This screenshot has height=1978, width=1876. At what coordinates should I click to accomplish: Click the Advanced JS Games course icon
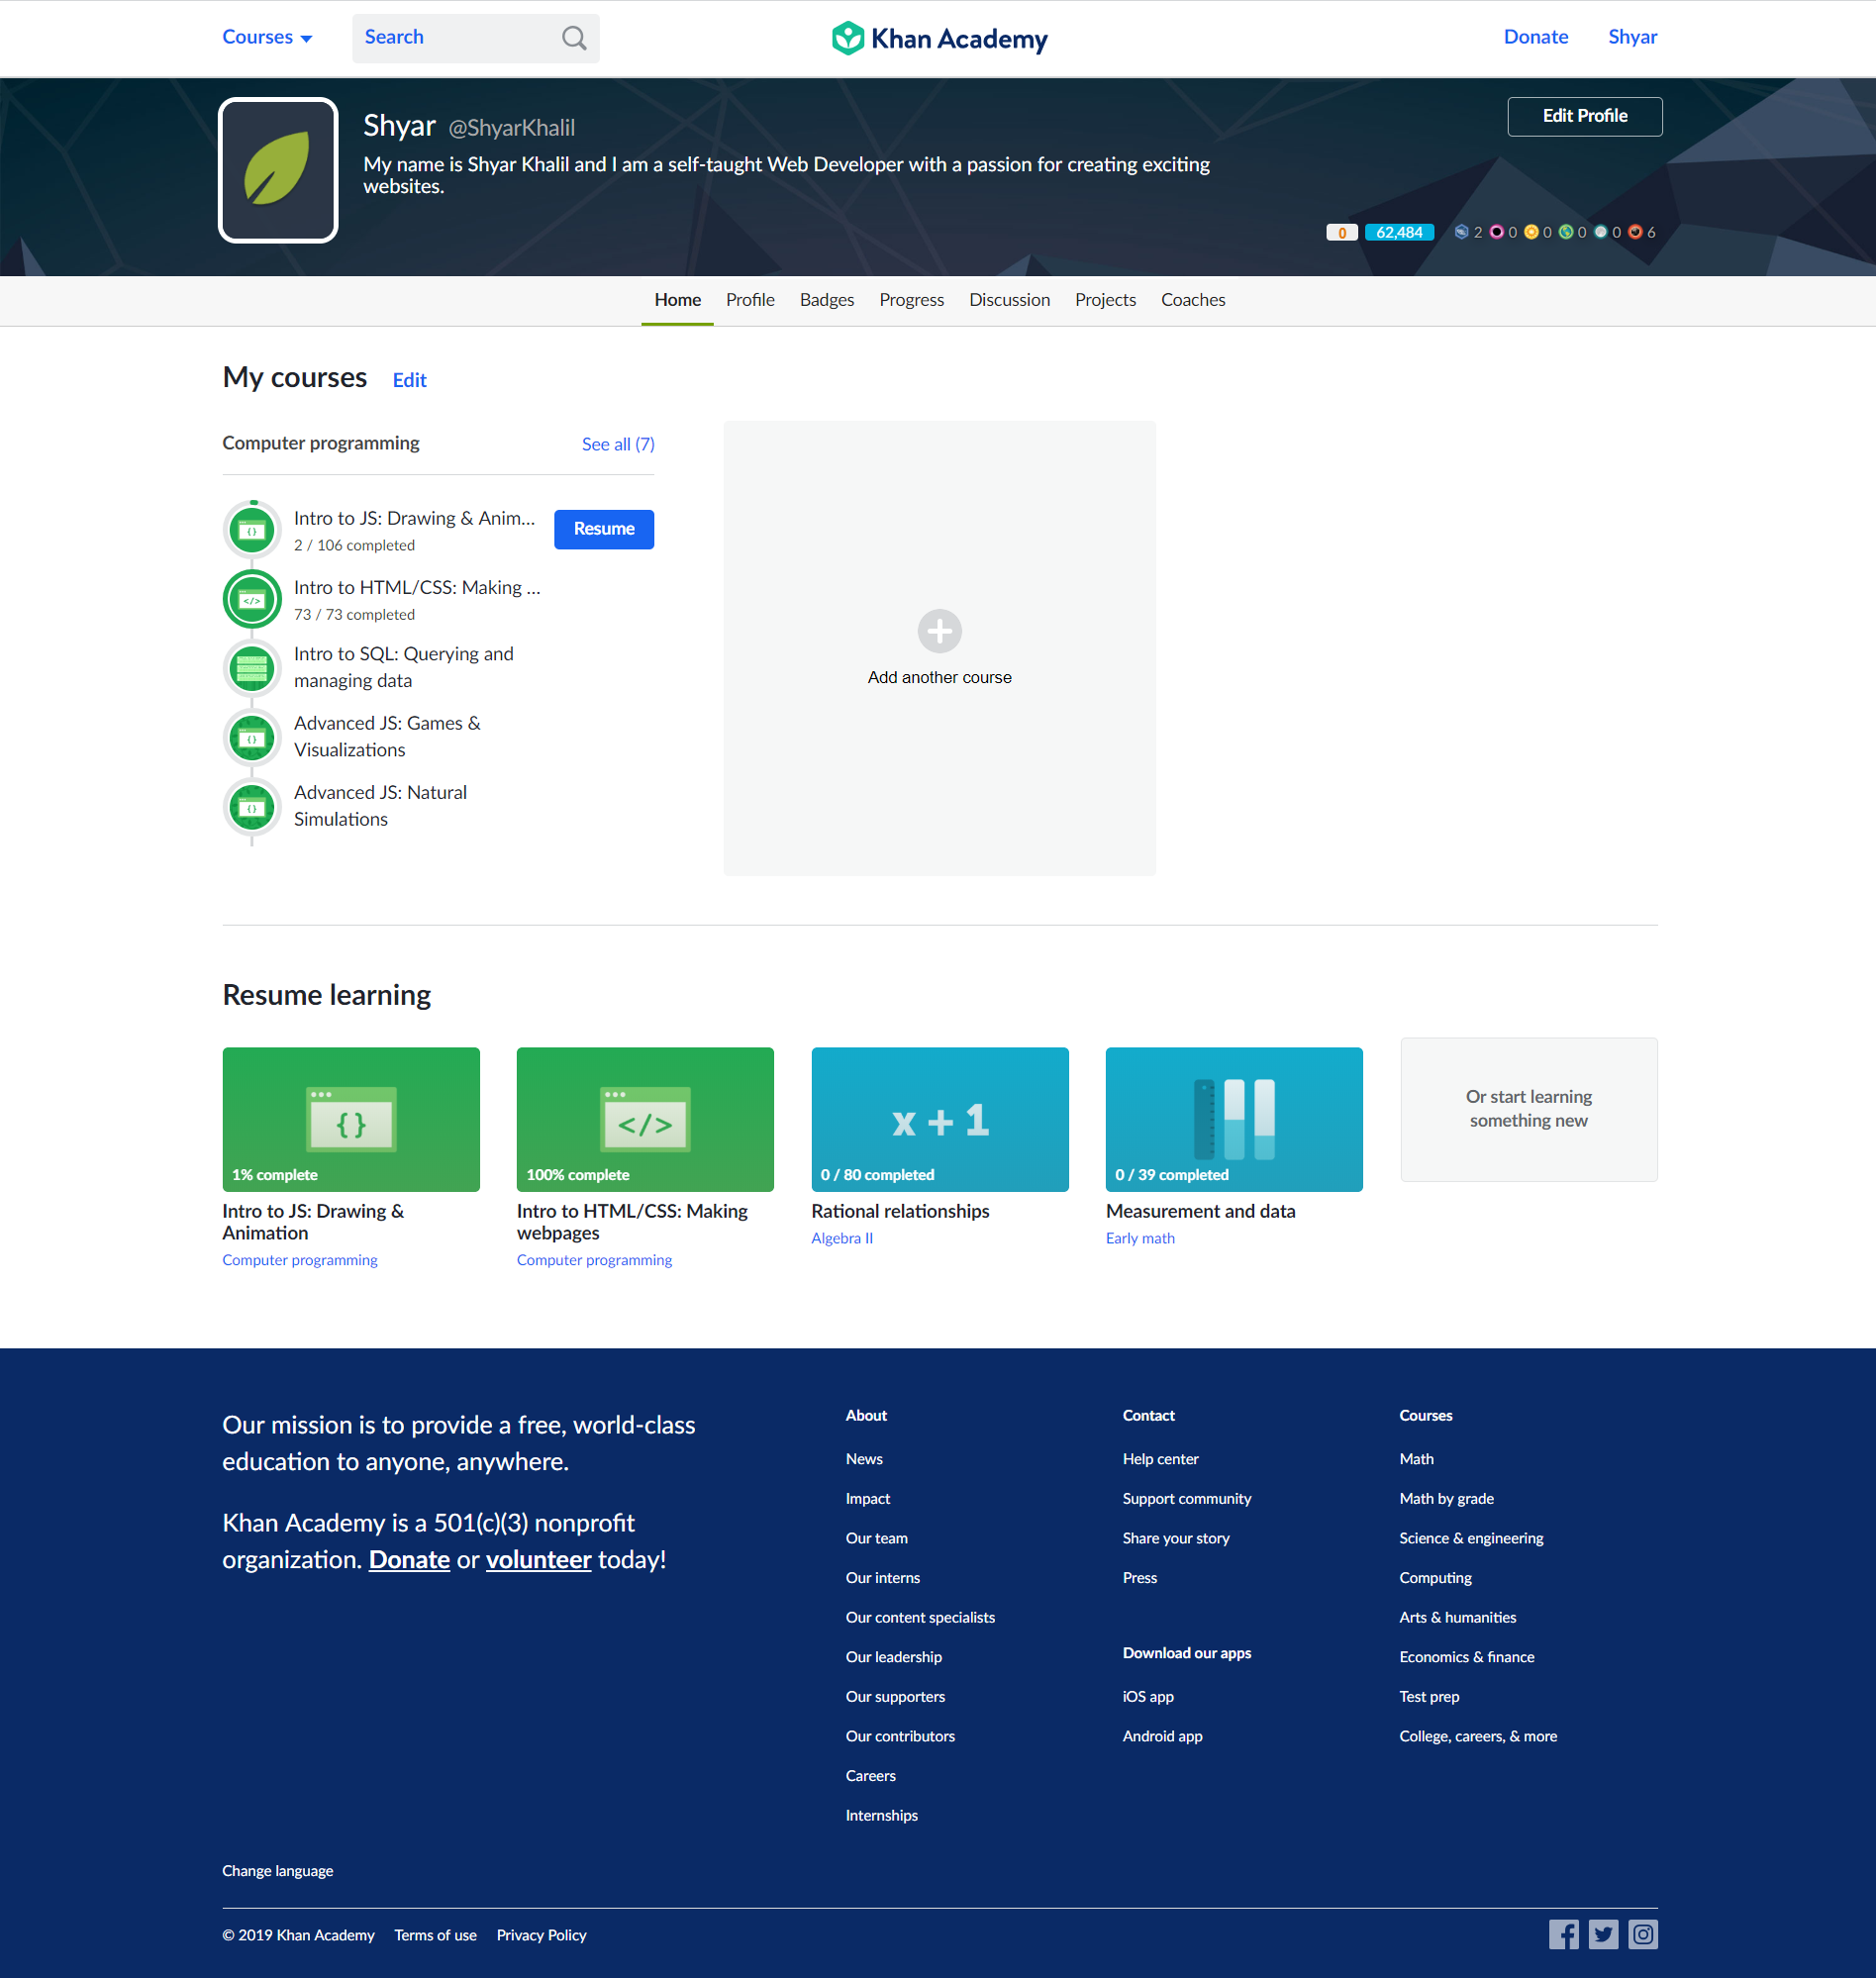coord(252,738)
